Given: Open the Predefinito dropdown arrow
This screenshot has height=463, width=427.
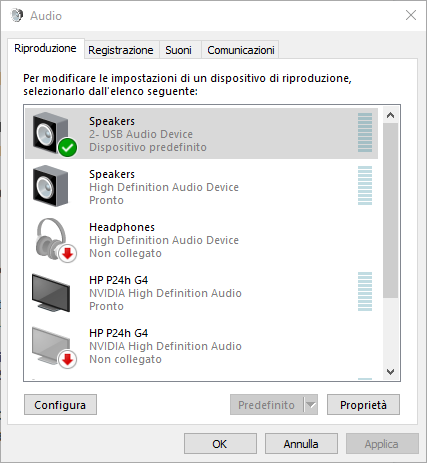Looking at the screenshot, I should coord(311,405).
